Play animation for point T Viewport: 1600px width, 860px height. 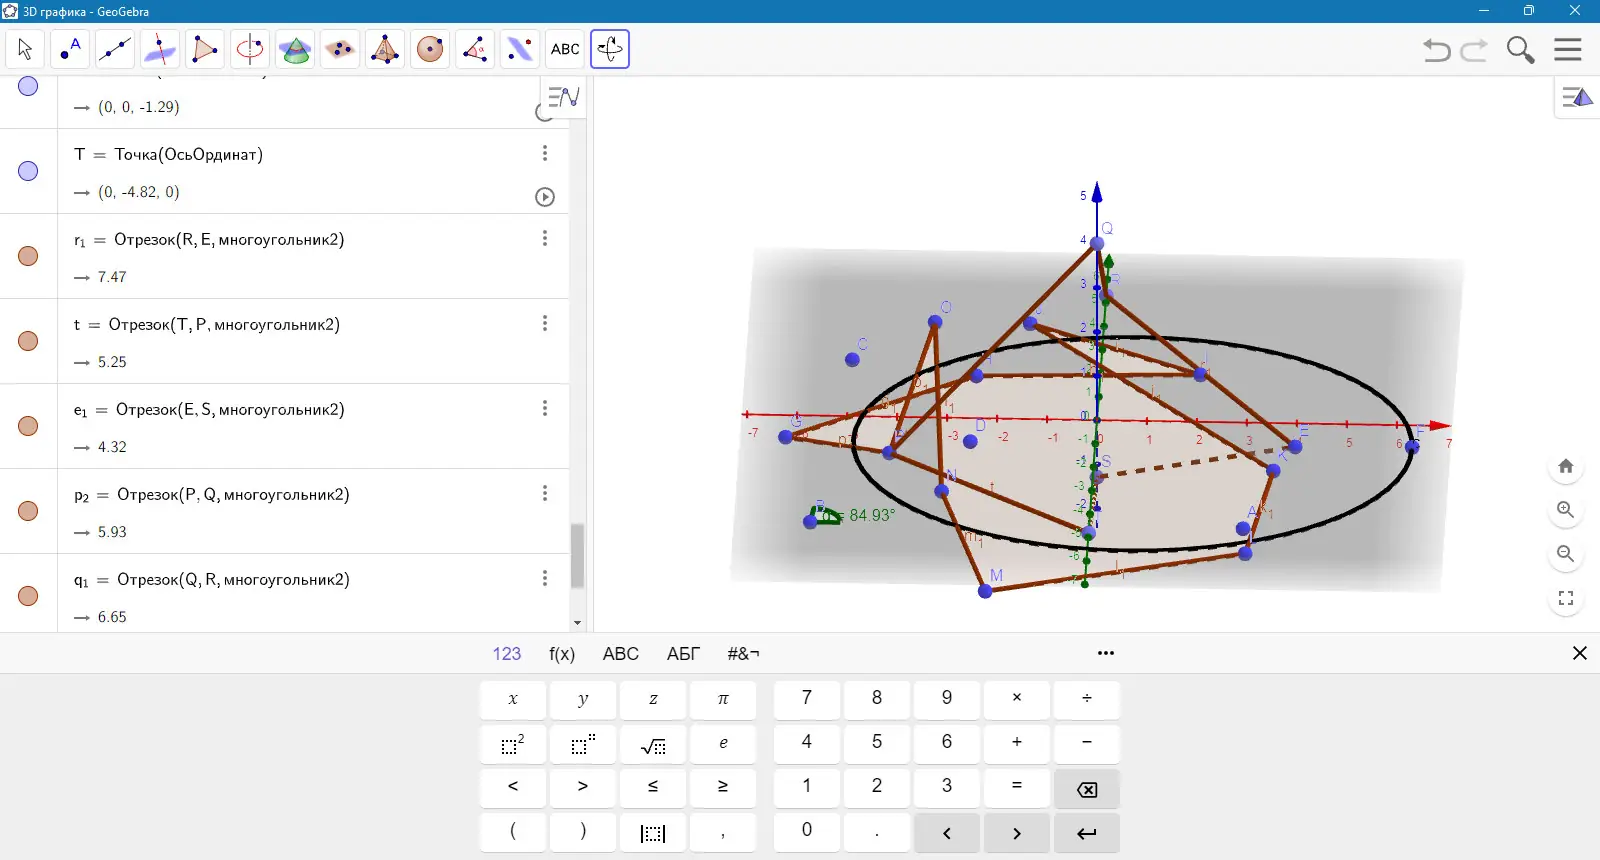pyautogui.click(x=545, y=197)
